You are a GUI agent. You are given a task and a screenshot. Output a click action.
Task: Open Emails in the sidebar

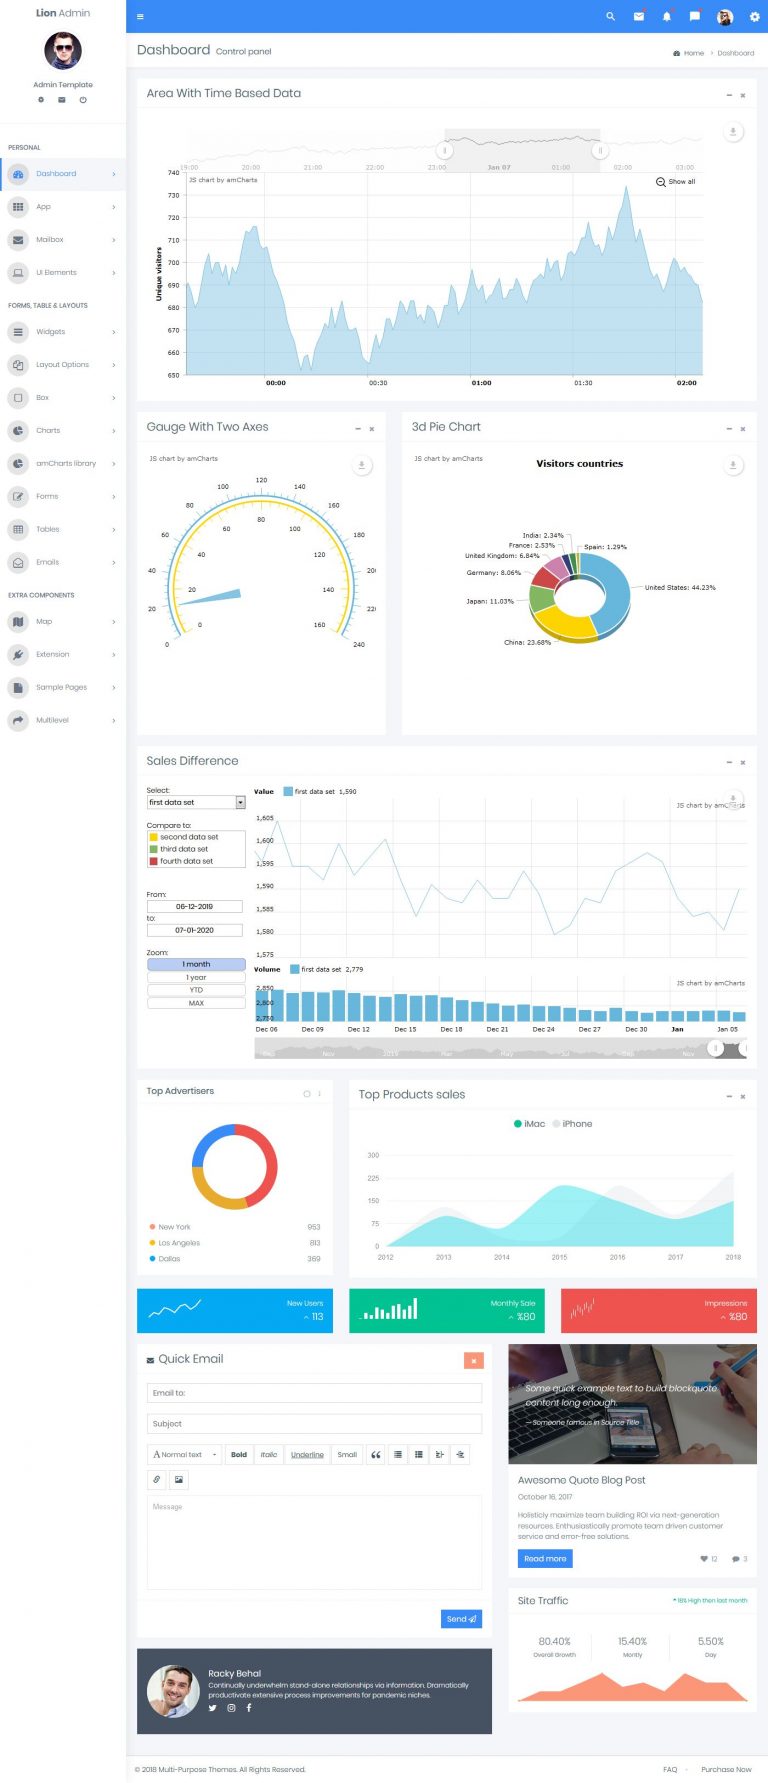(63, 563)
